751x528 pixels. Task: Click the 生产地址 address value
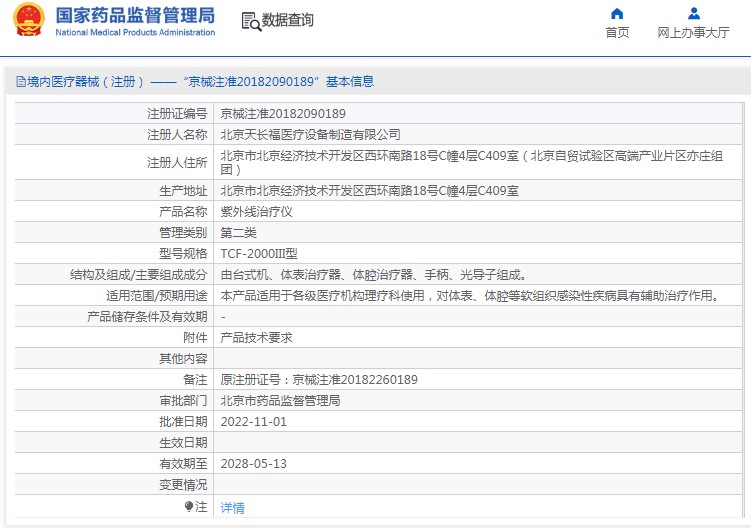(369, 191)
